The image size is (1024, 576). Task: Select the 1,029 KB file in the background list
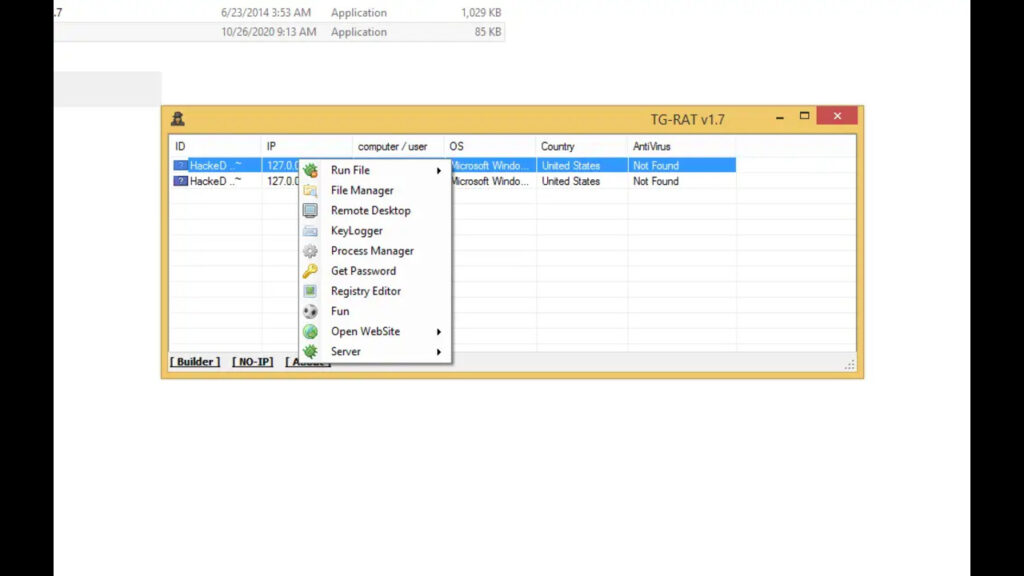tap(279, 12)
